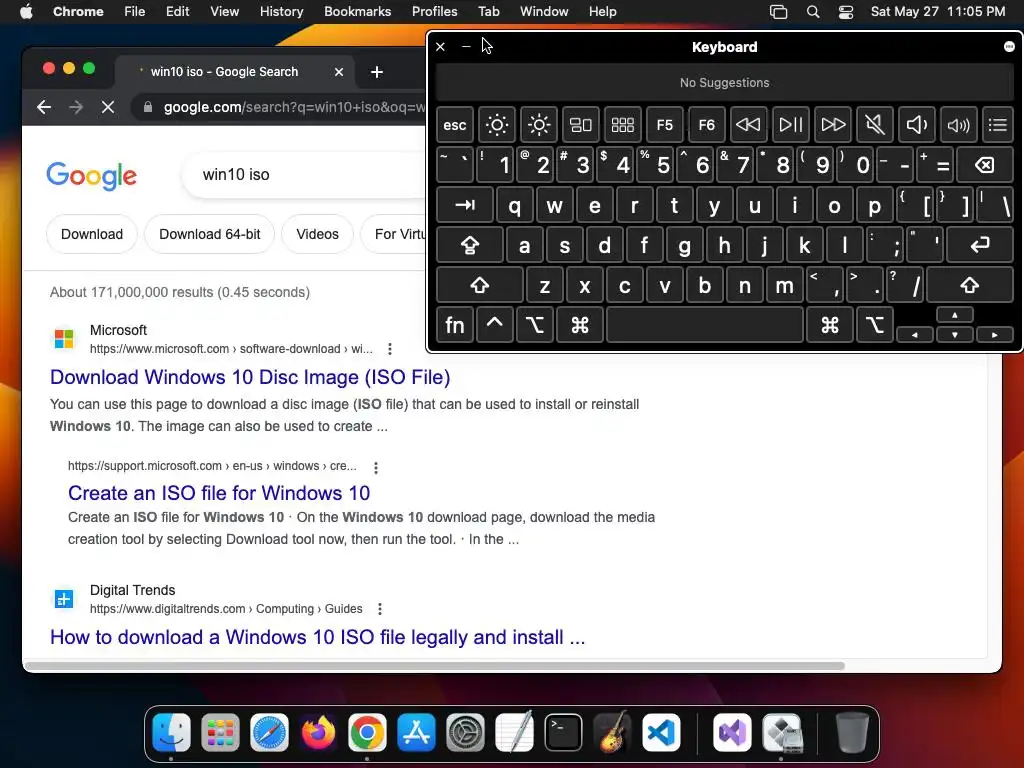The width and height of the screenshot is (1024, 768).
Task: Tap the down arrow key
Action: point(955,334)
